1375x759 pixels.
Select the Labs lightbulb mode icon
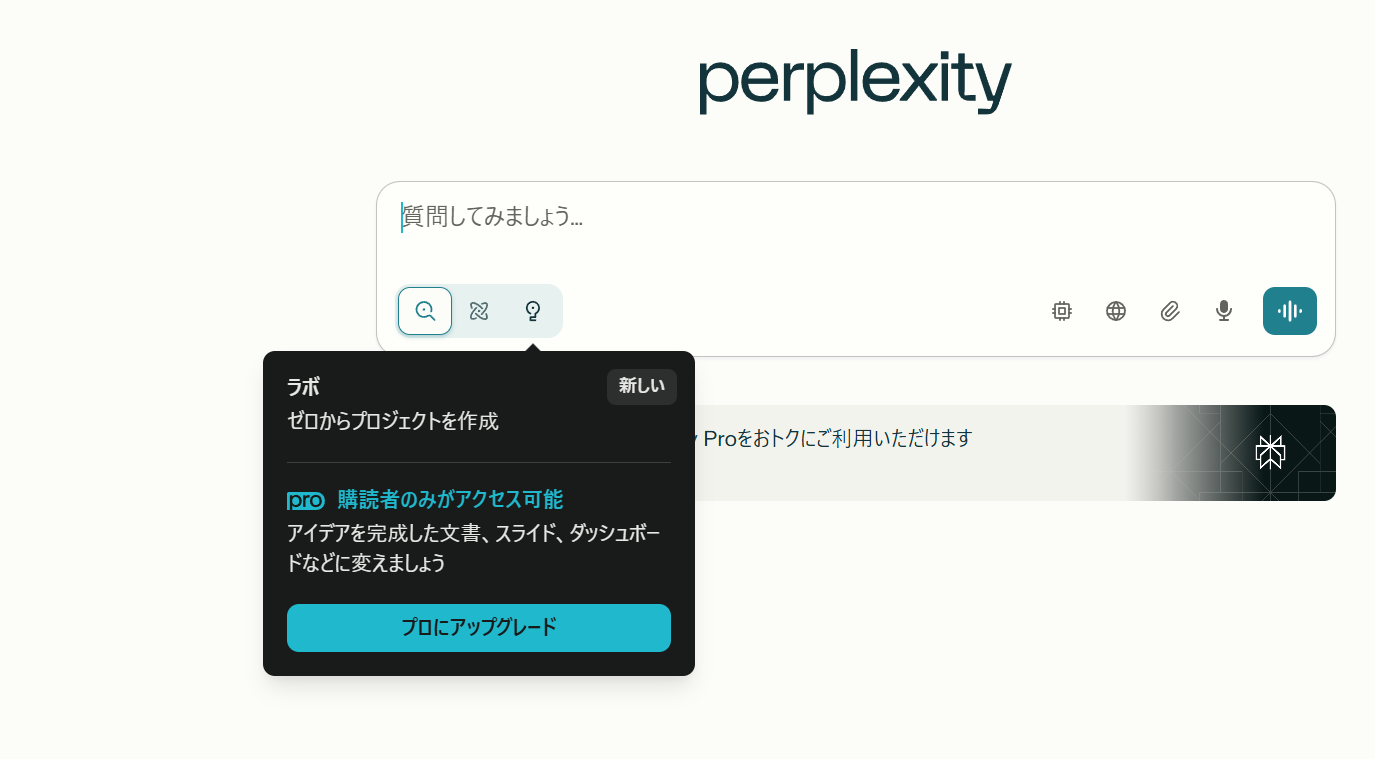click(533, 311)
